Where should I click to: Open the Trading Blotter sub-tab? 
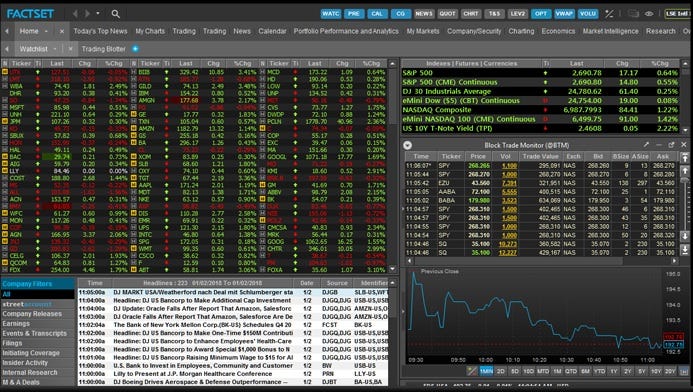coord(103,49)
